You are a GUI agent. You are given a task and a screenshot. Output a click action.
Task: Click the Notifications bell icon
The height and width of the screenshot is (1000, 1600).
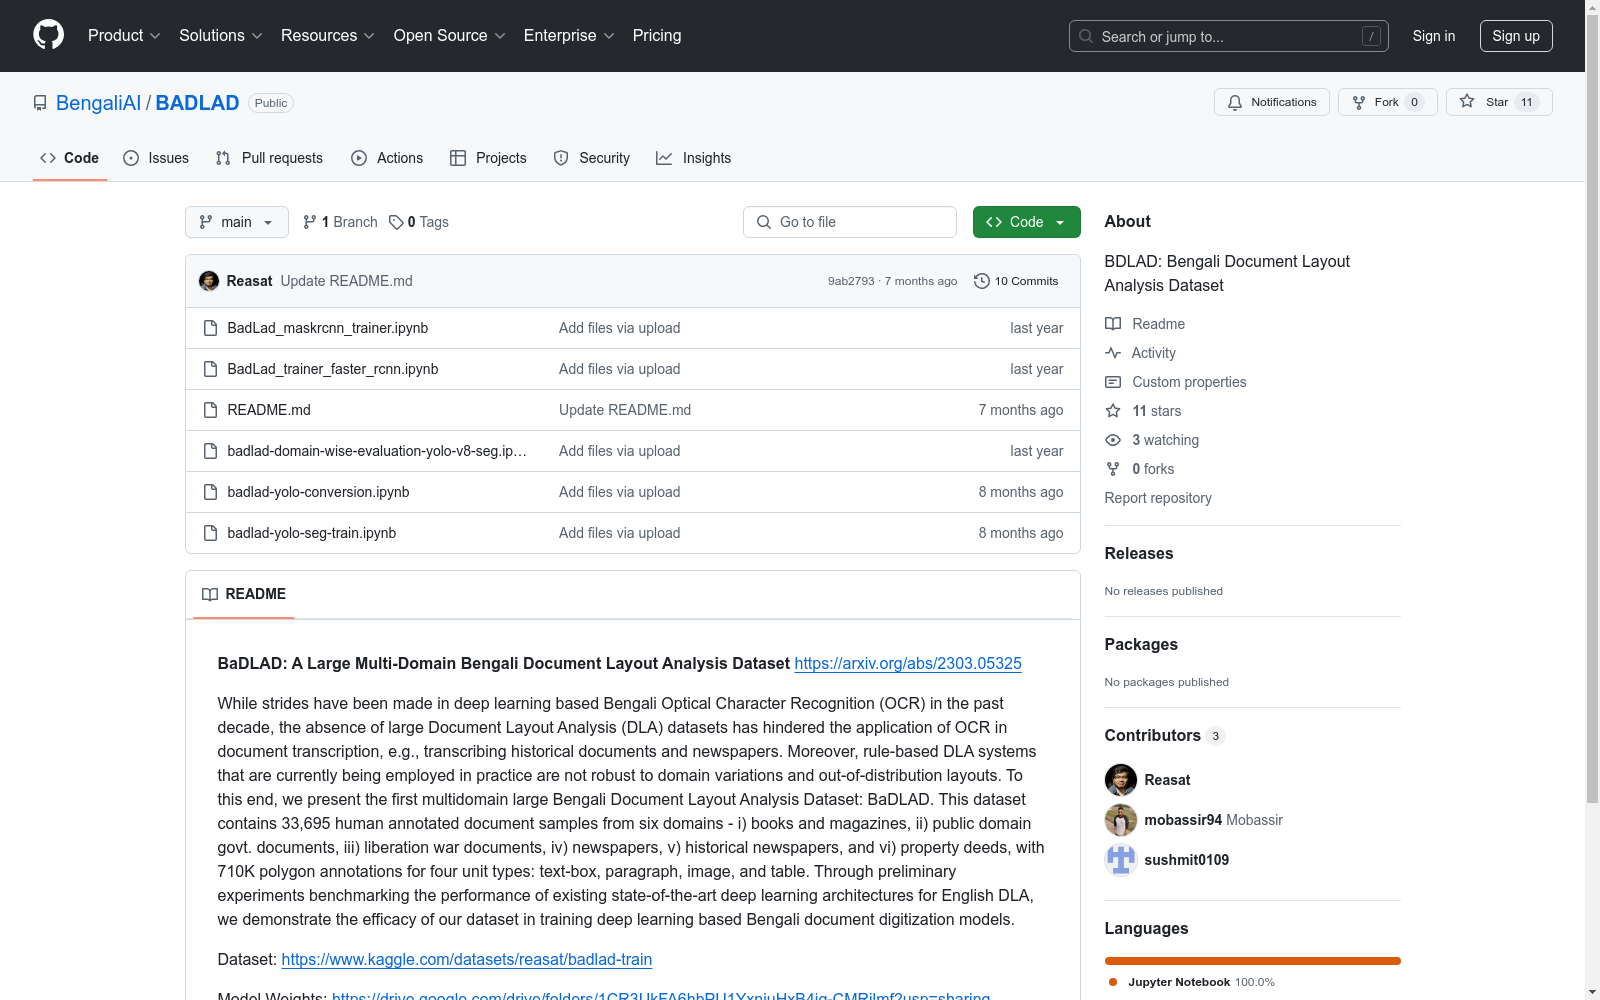point(1235,102)
